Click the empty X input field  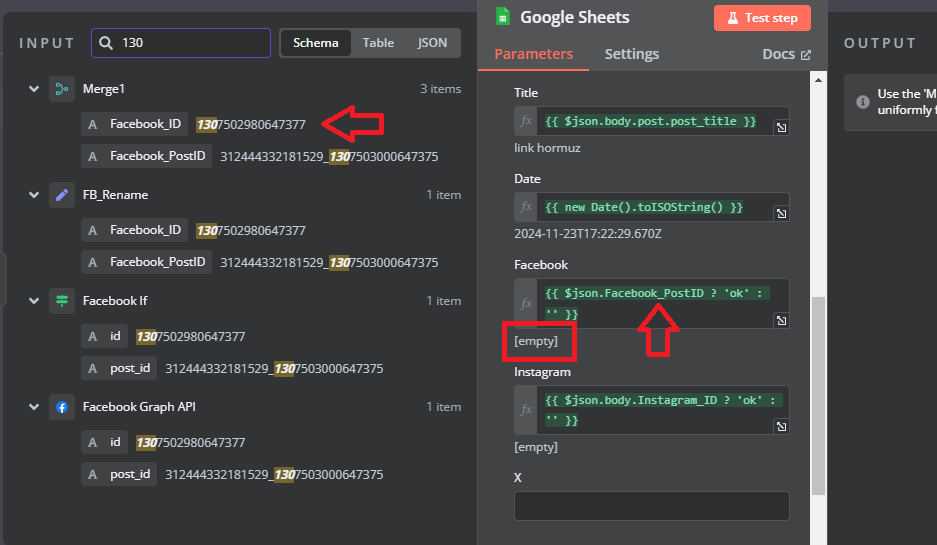point(651,506)
